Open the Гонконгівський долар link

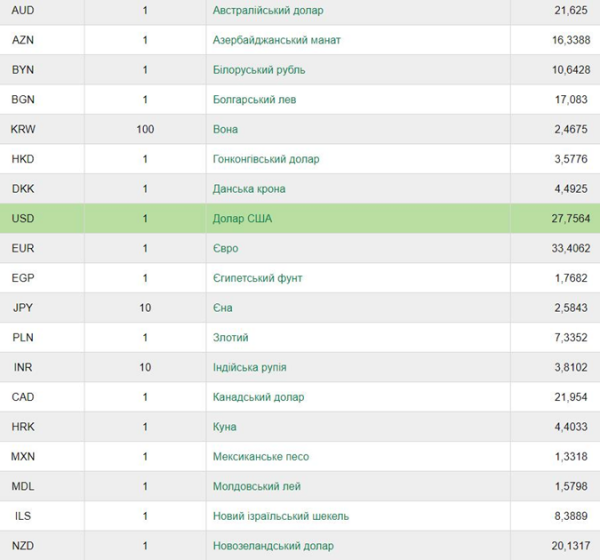(x=266, y=159)
